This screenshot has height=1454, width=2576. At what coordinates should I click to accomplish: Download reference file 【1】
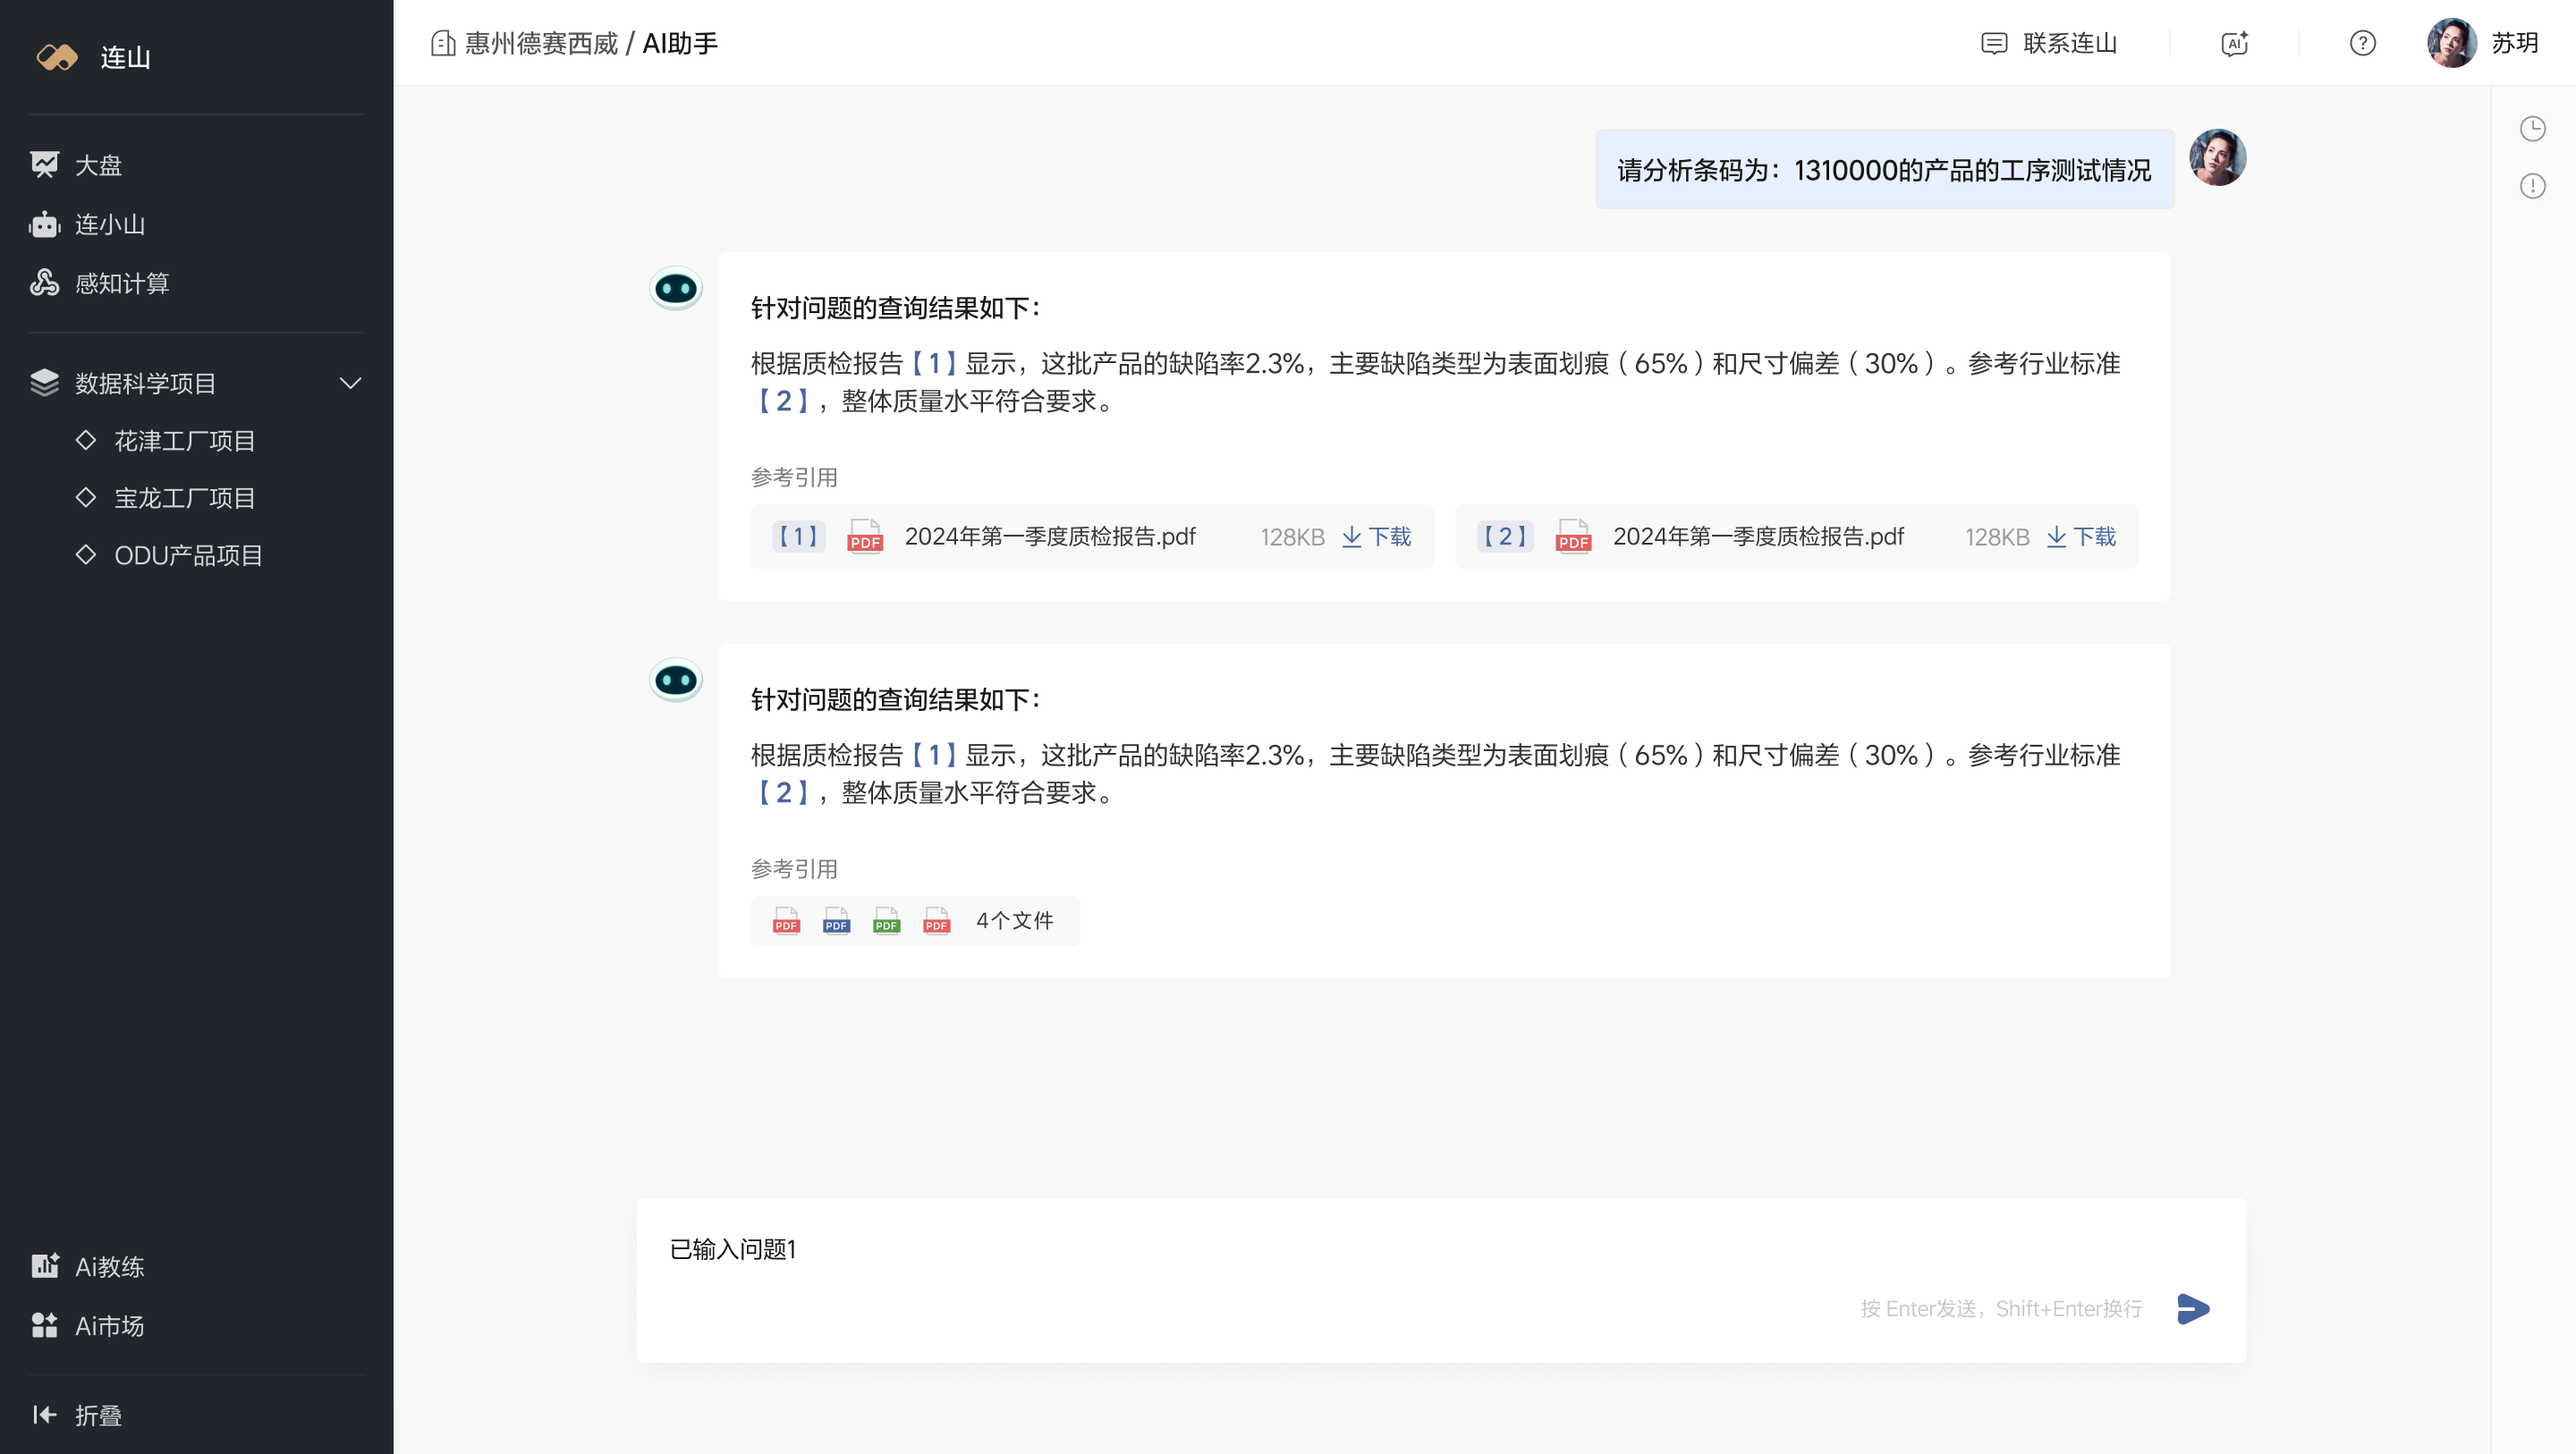1376,537
